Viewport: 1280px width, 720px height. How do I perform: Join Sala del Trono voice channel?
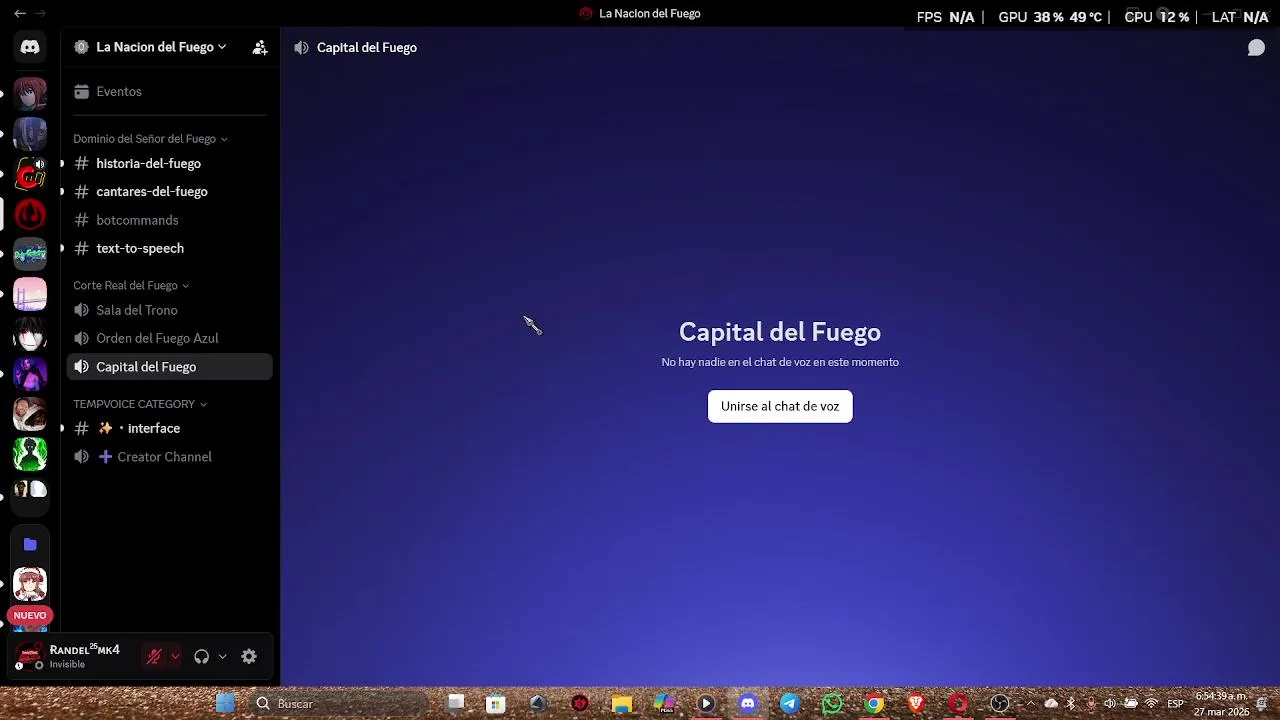(170, 310)
